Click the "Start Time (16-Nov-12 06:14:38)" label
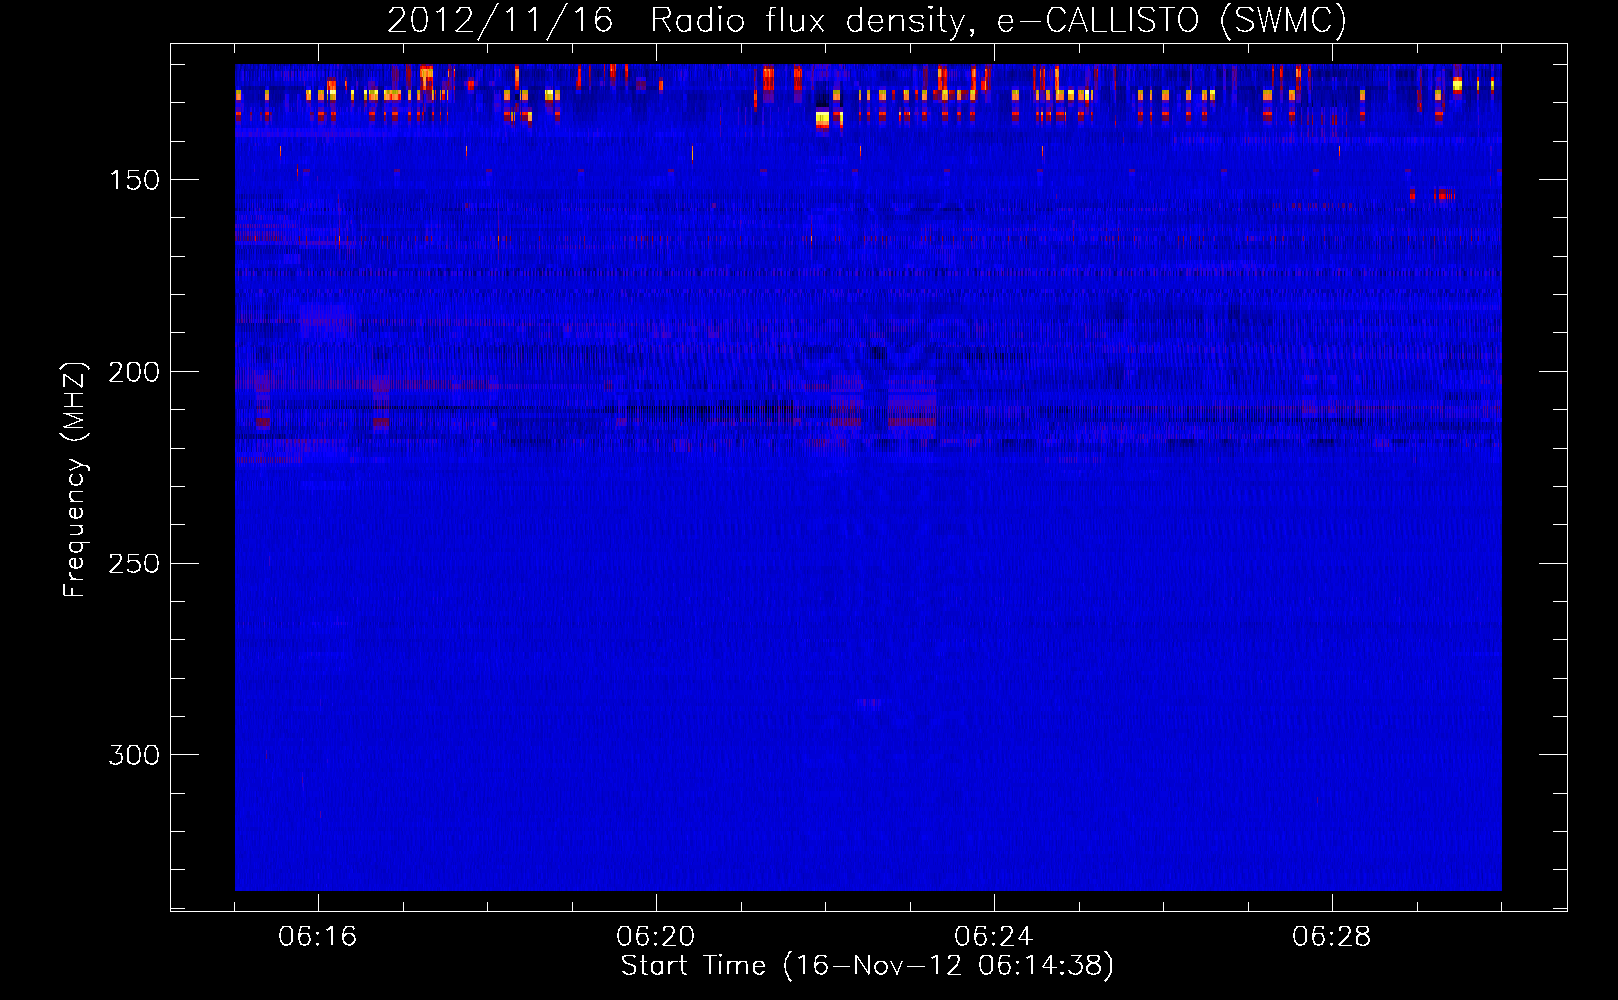 (x=867, y=966)
